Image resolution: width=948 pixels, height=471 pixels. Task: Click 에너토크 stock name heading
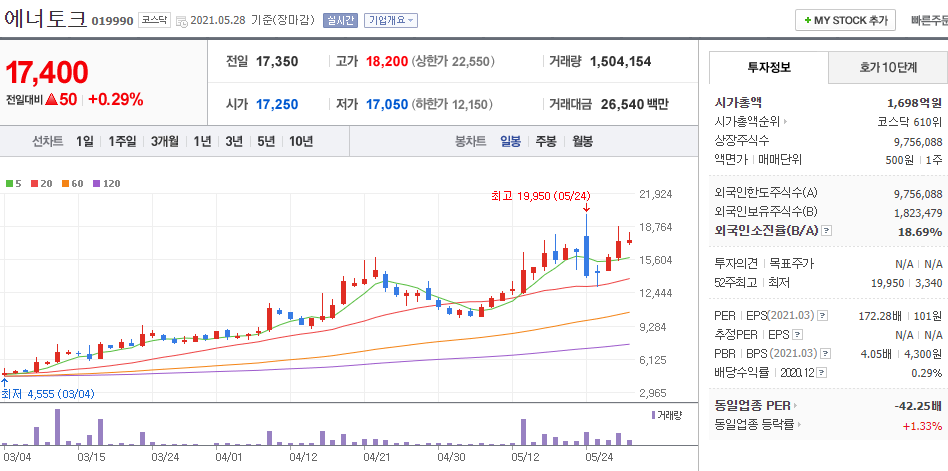tap(45, 19)
